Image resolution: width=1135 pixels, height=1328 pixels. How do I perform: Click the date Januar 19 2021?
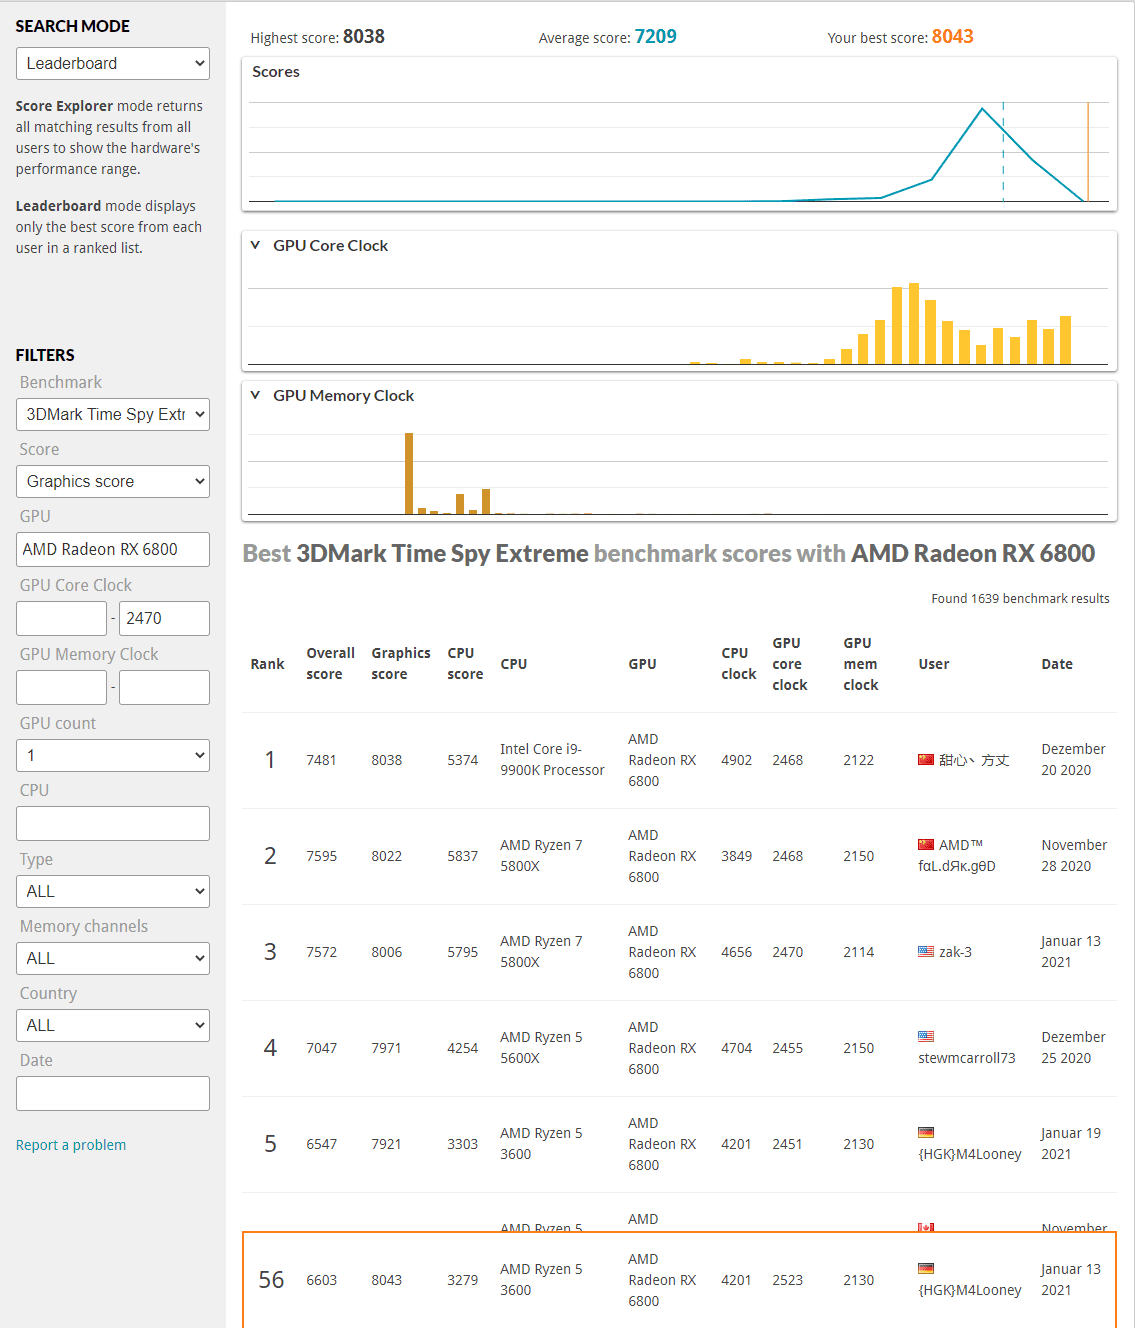(x=1071, y=1144)
